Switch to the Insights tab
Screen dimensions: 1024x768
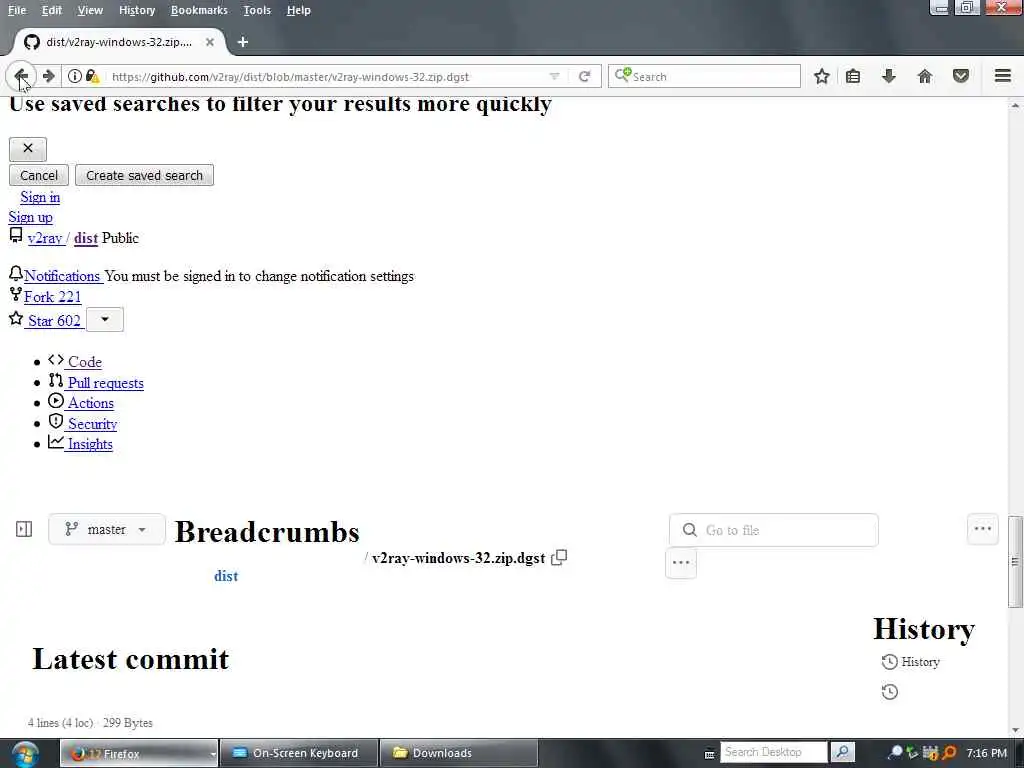pyautogui.click(x=89, y=444)
